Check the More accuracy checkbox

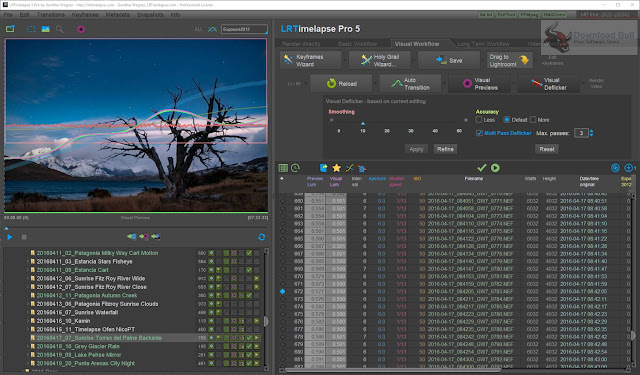pos(533,120)
